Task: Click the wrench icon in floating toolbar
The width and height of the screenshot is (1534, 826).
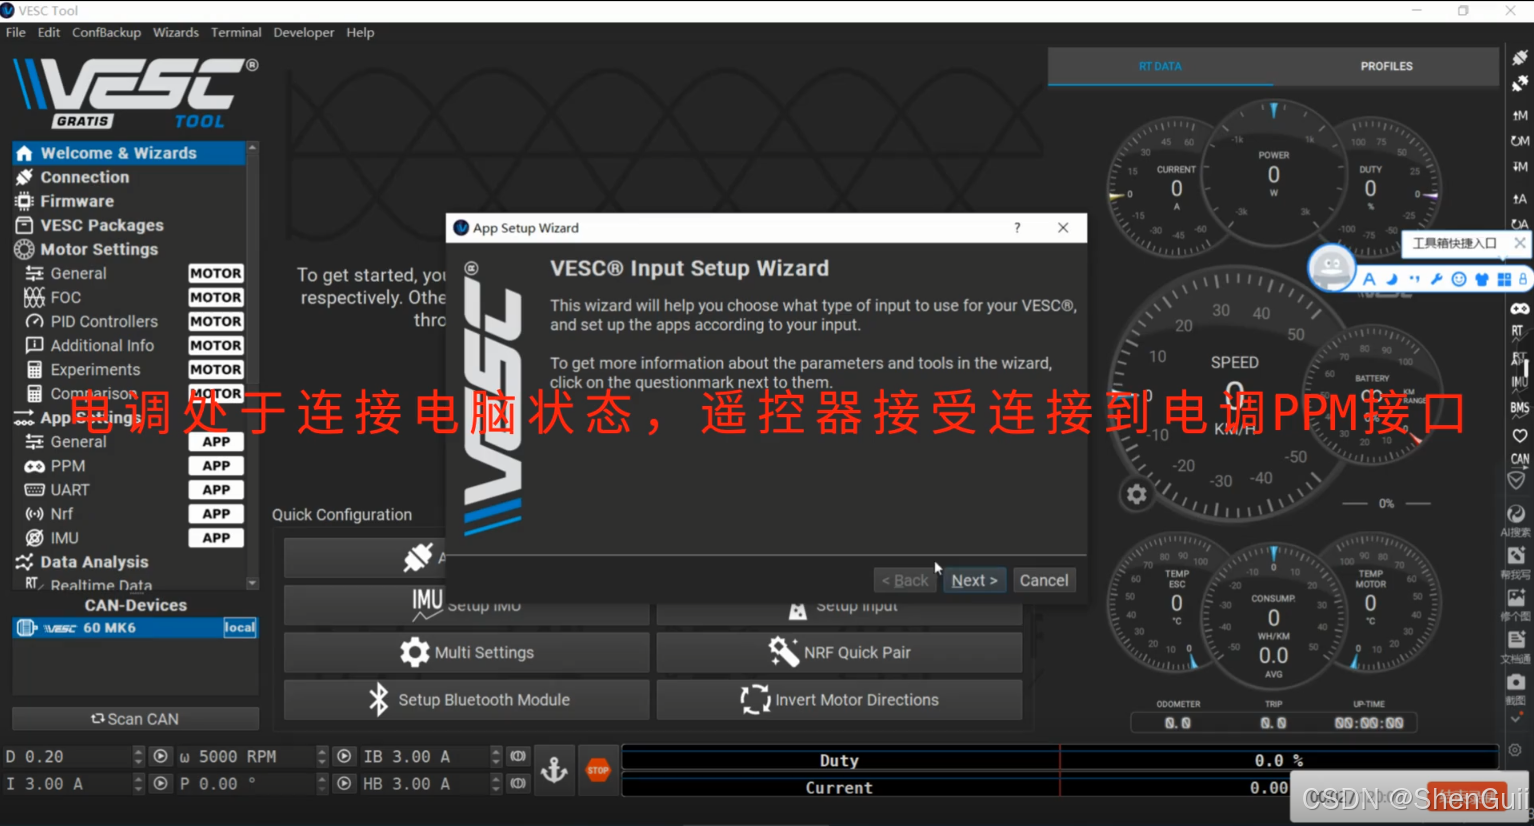Action: click(1436, 279)
